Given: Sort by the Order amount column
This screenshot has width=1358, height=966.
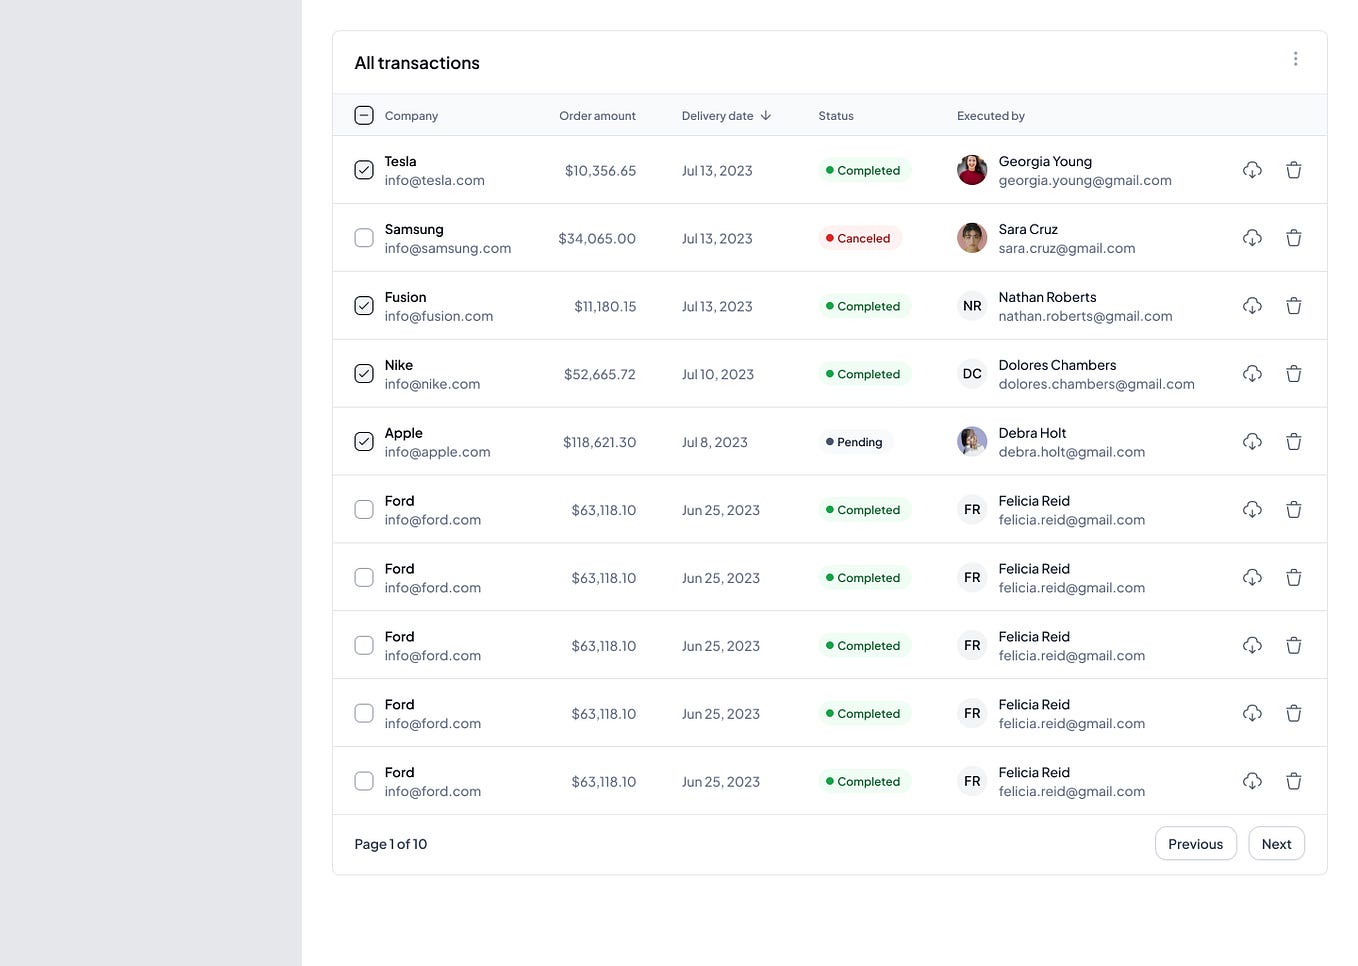Looking at the screenshot, I should click(x=597, y=115).
